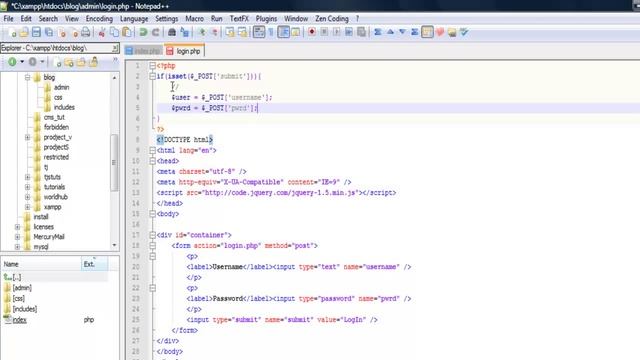Viewport: 640px width, 360px height.
Task: Select the [includes] entry in the file list
Action: pyautogui.click(x=24, y=309)
